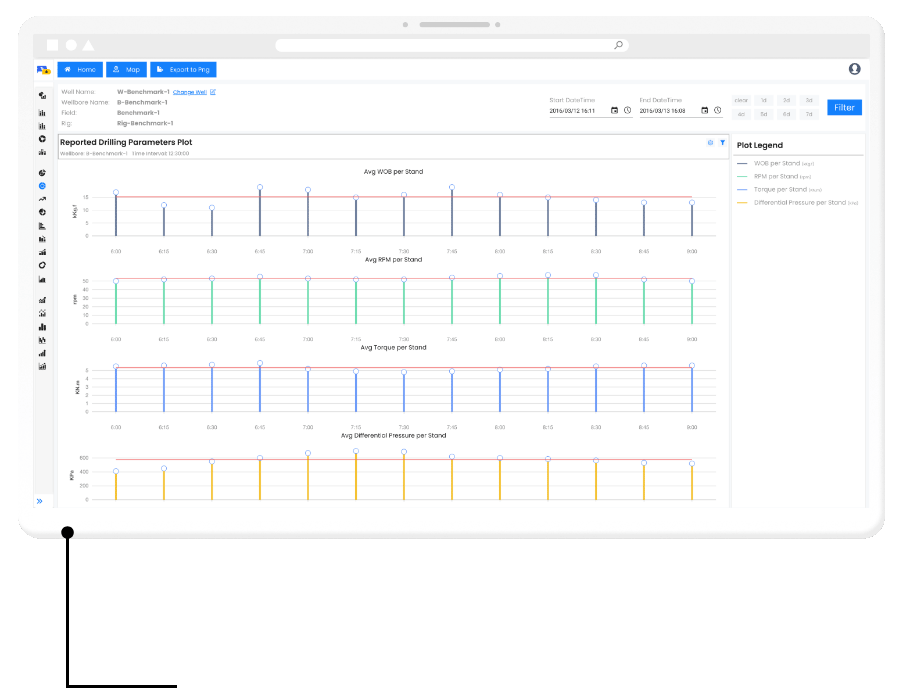Click the Rig-Benchmark-1 rig value

pyautogui.click(x=145, y=123)
